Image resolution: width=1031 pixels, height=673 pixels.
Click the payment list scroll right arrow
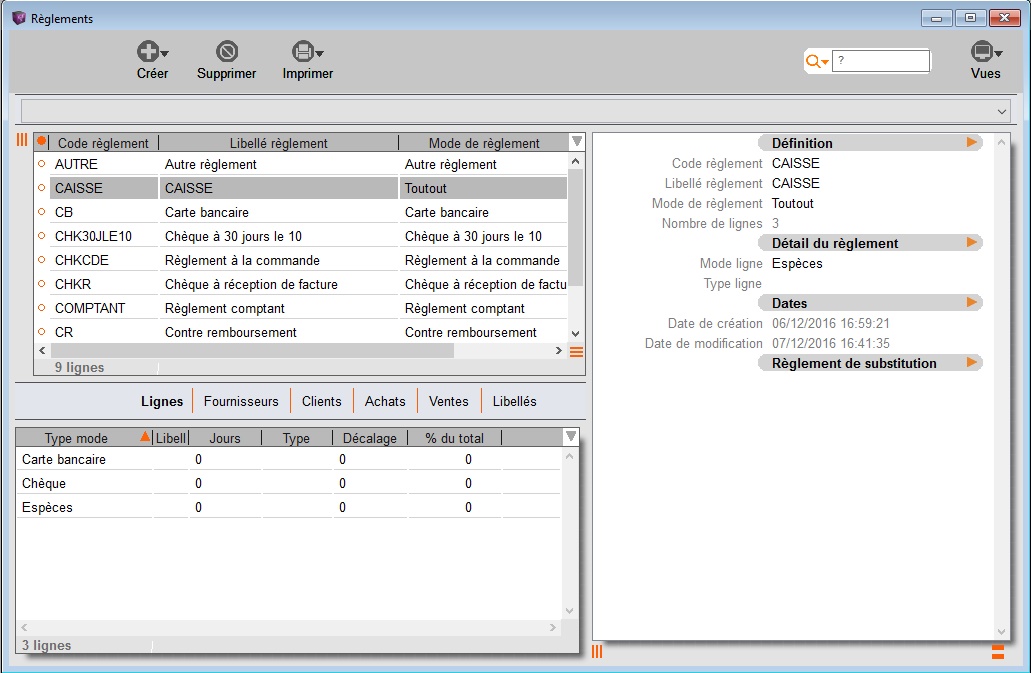click(559, 351)
